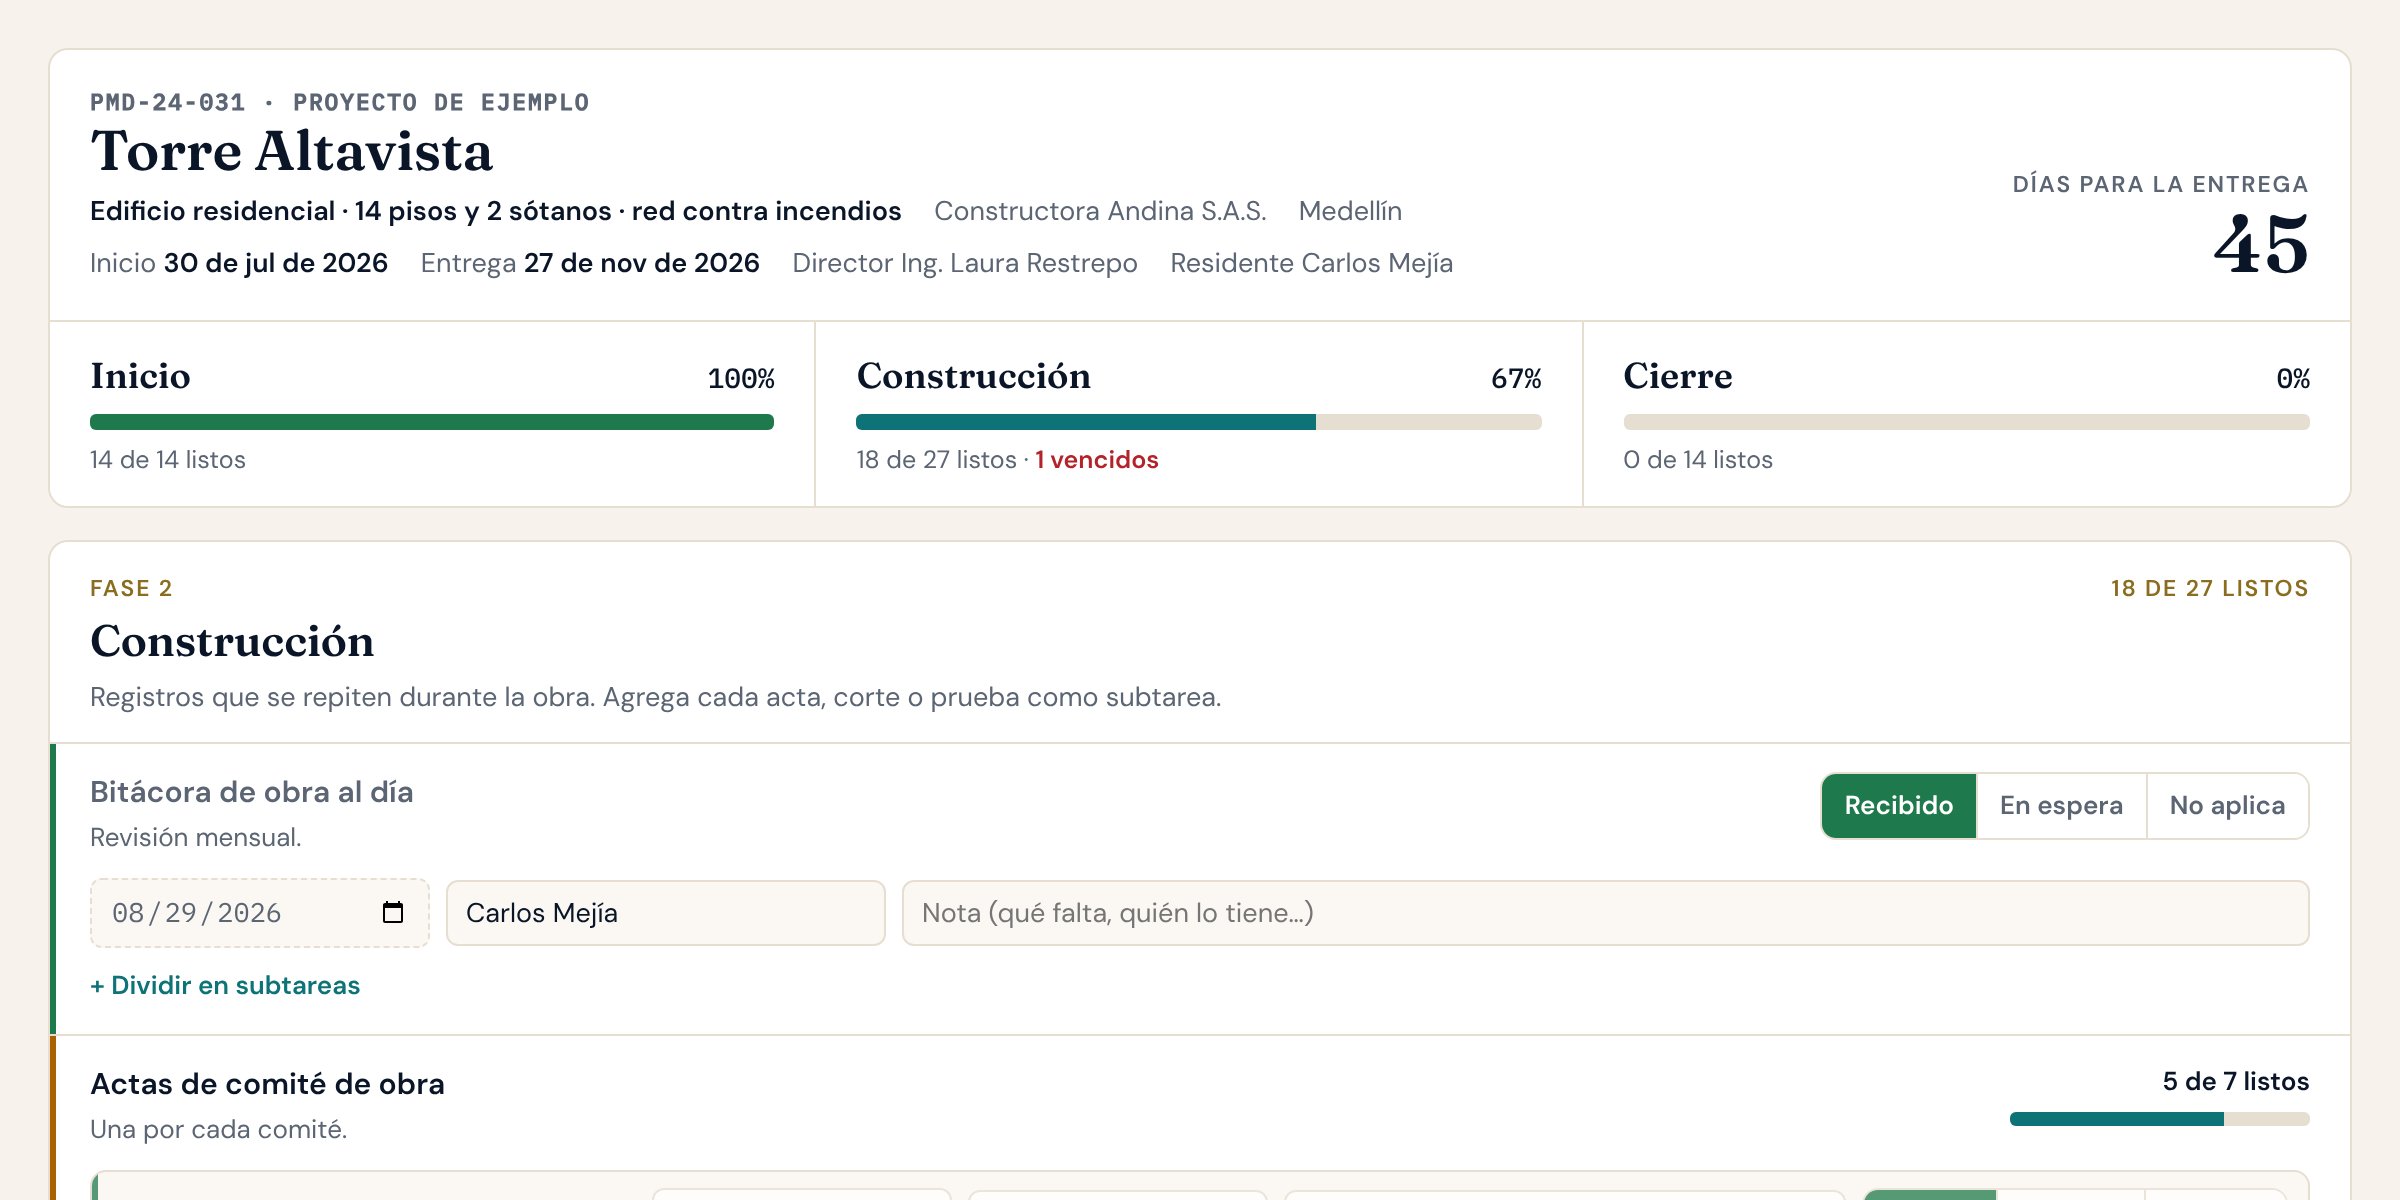Set Bitácora de obra status to Recibido
This screenshot has width=2400, height=1200.
click(1898, 805)
